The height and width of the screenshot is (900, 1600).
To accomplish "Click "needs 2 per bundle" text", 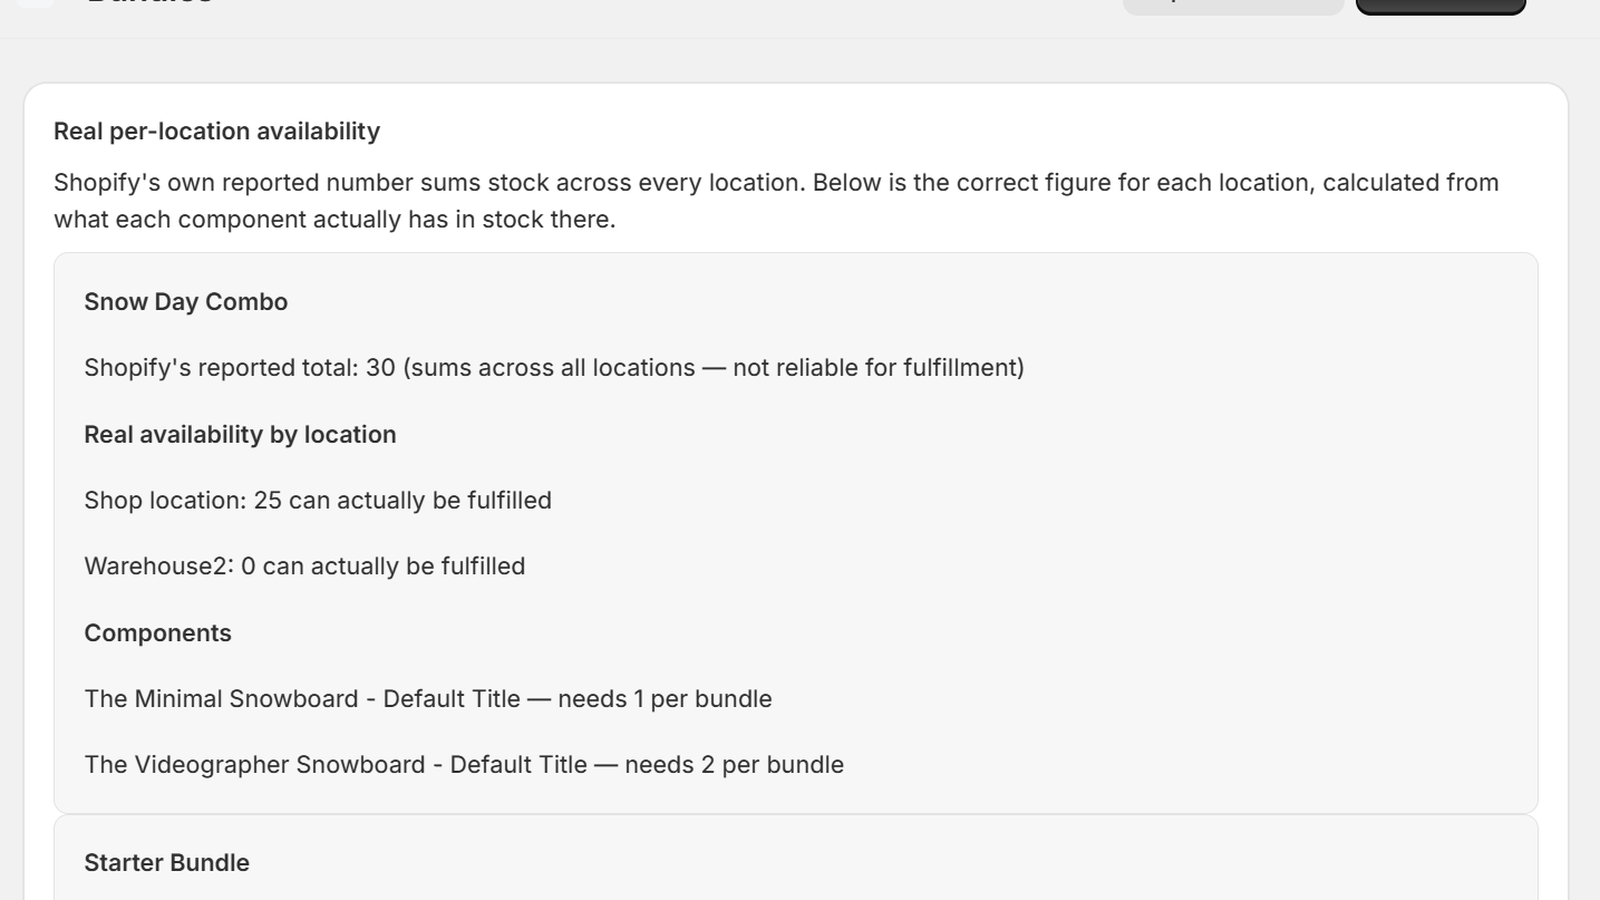I will click(x=734, y=765).
